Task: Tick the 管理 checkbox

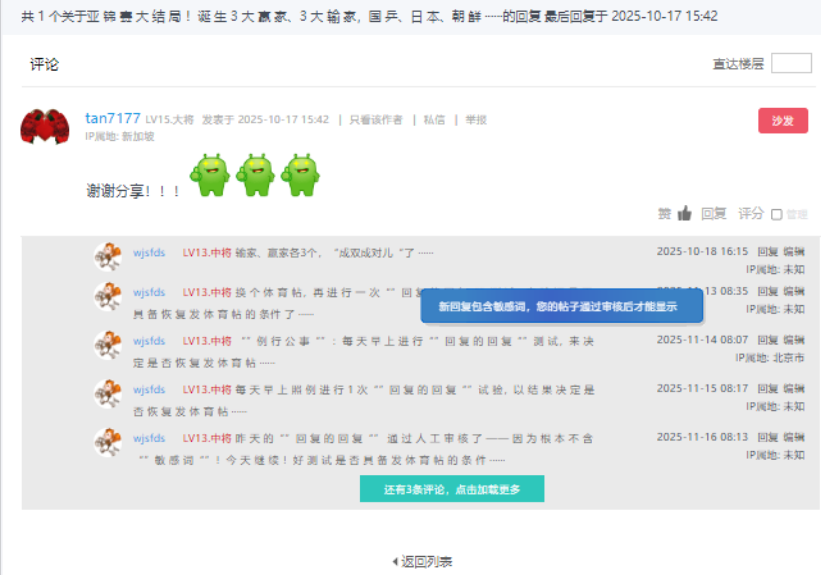Action: pos(777,214)
